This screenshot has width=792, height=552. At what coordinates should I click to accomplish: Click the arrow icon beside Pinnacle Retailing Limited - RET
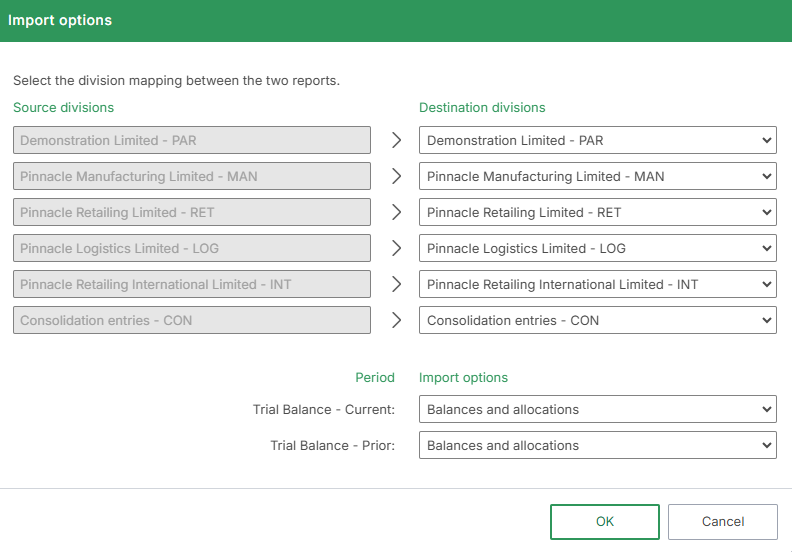pyautogui.click(x=396, y=212)
